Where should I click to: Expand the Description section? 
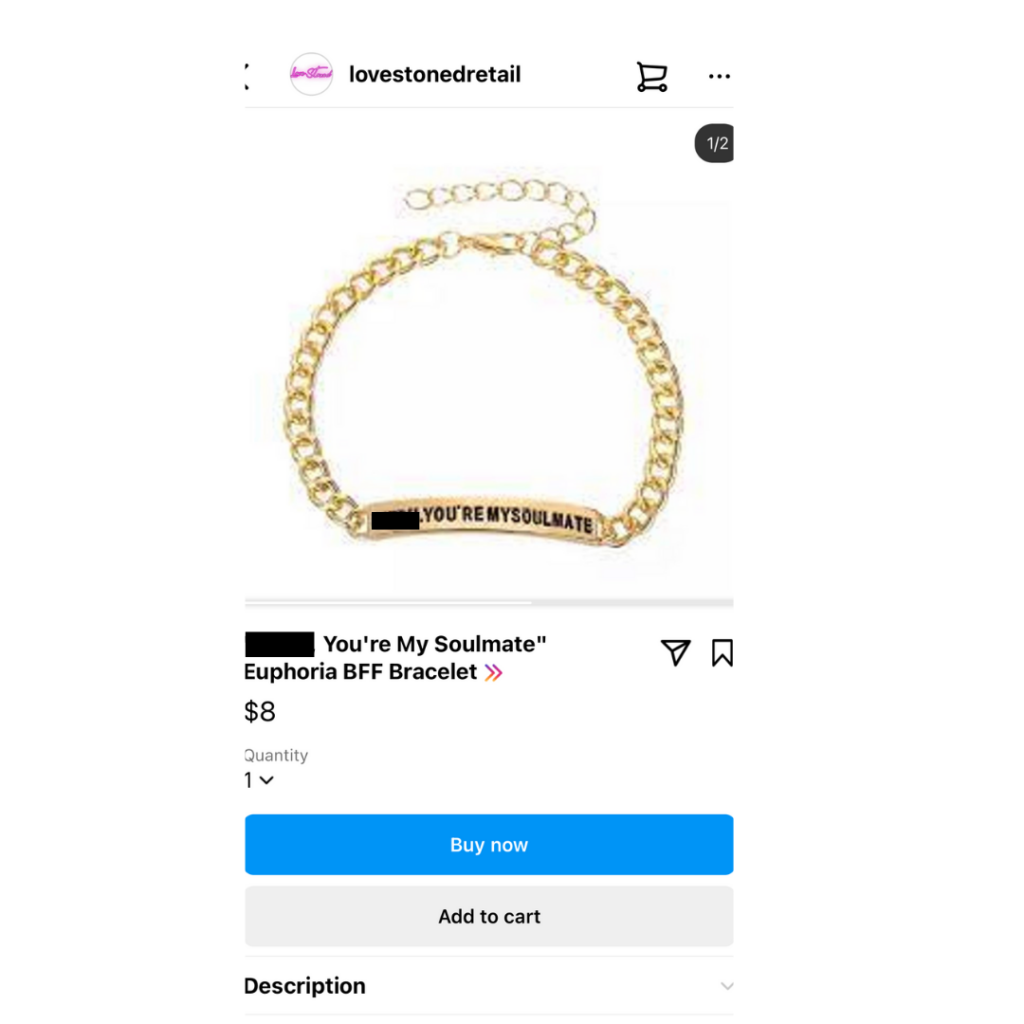click(x=489, y=985)
